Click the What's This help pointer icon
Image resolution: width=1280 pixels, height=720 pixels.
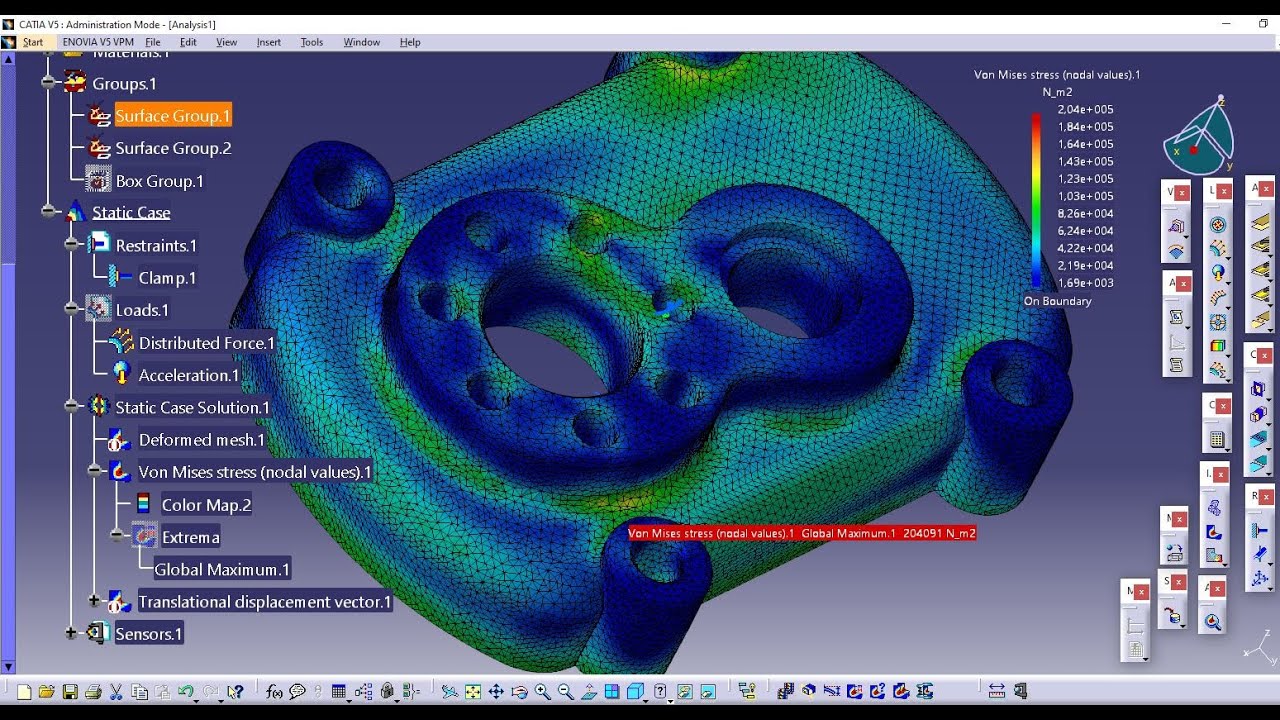click(x=235, y=691)
